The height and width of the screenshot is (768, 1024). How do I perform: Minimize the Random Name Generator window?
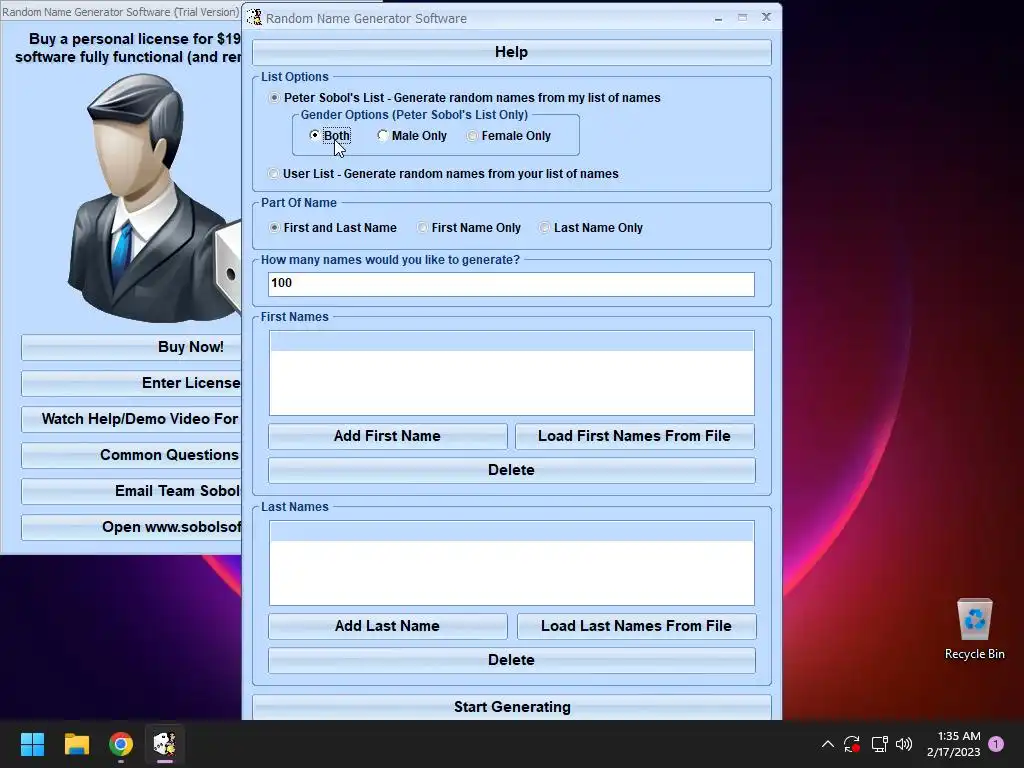pyautogui.click(x=718, y=18)
